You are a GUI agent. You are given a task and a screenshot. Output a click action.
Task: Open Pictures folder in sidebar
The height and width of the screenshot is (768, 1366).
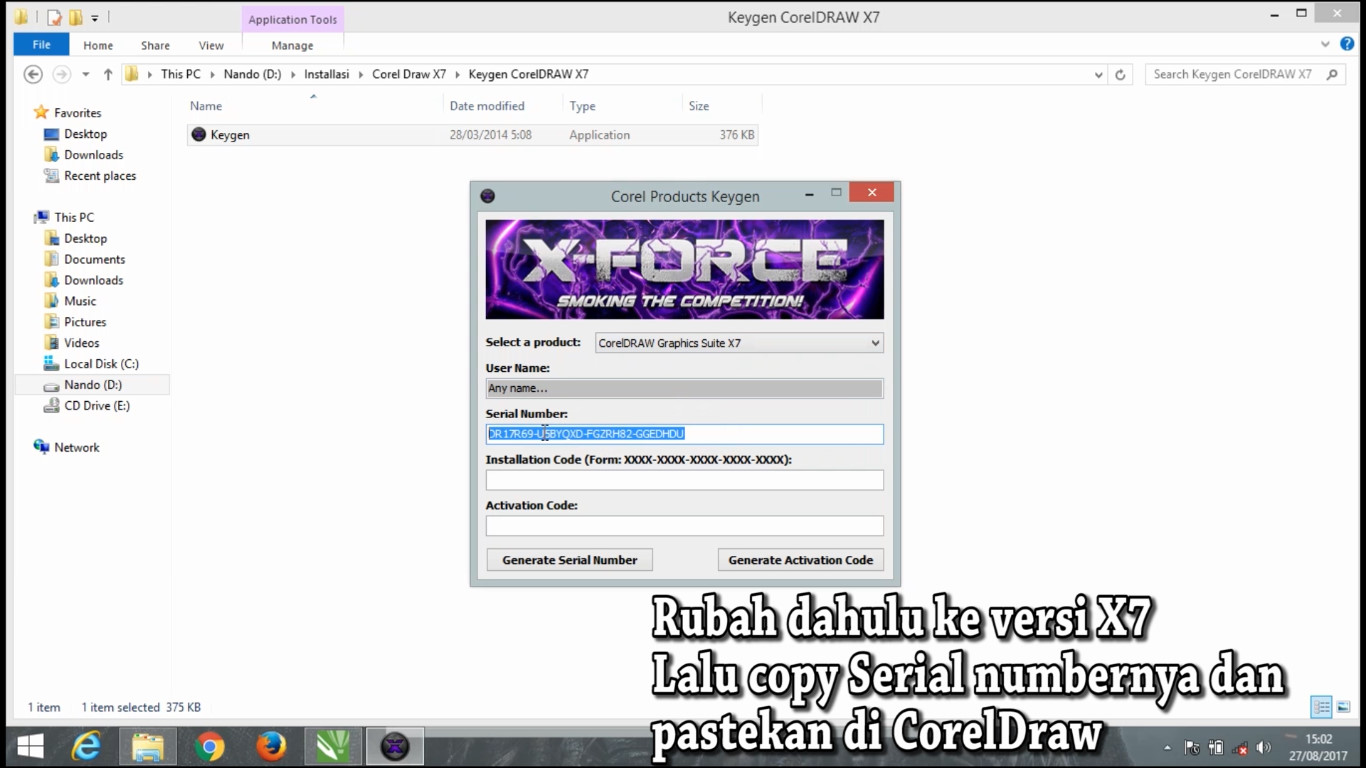coord(85,323)
